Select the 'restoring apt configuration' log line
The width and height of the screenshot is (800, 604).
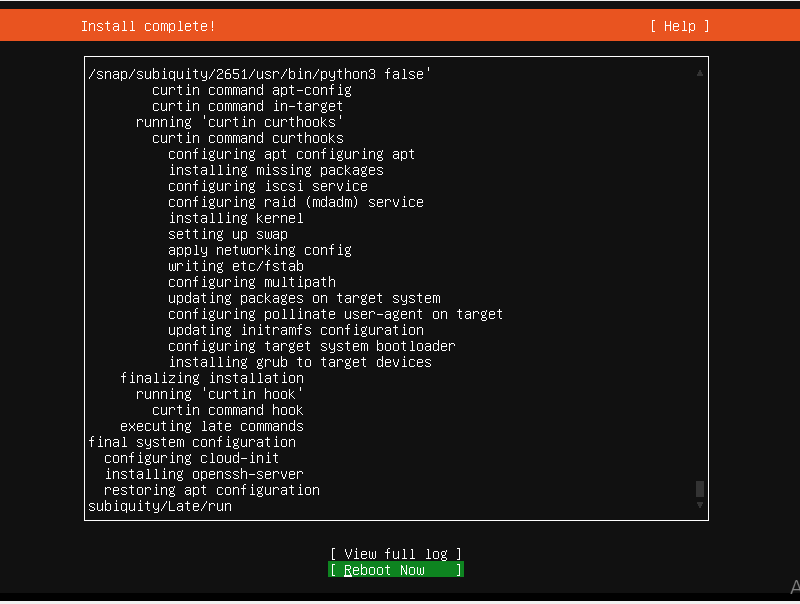point(211,490)
